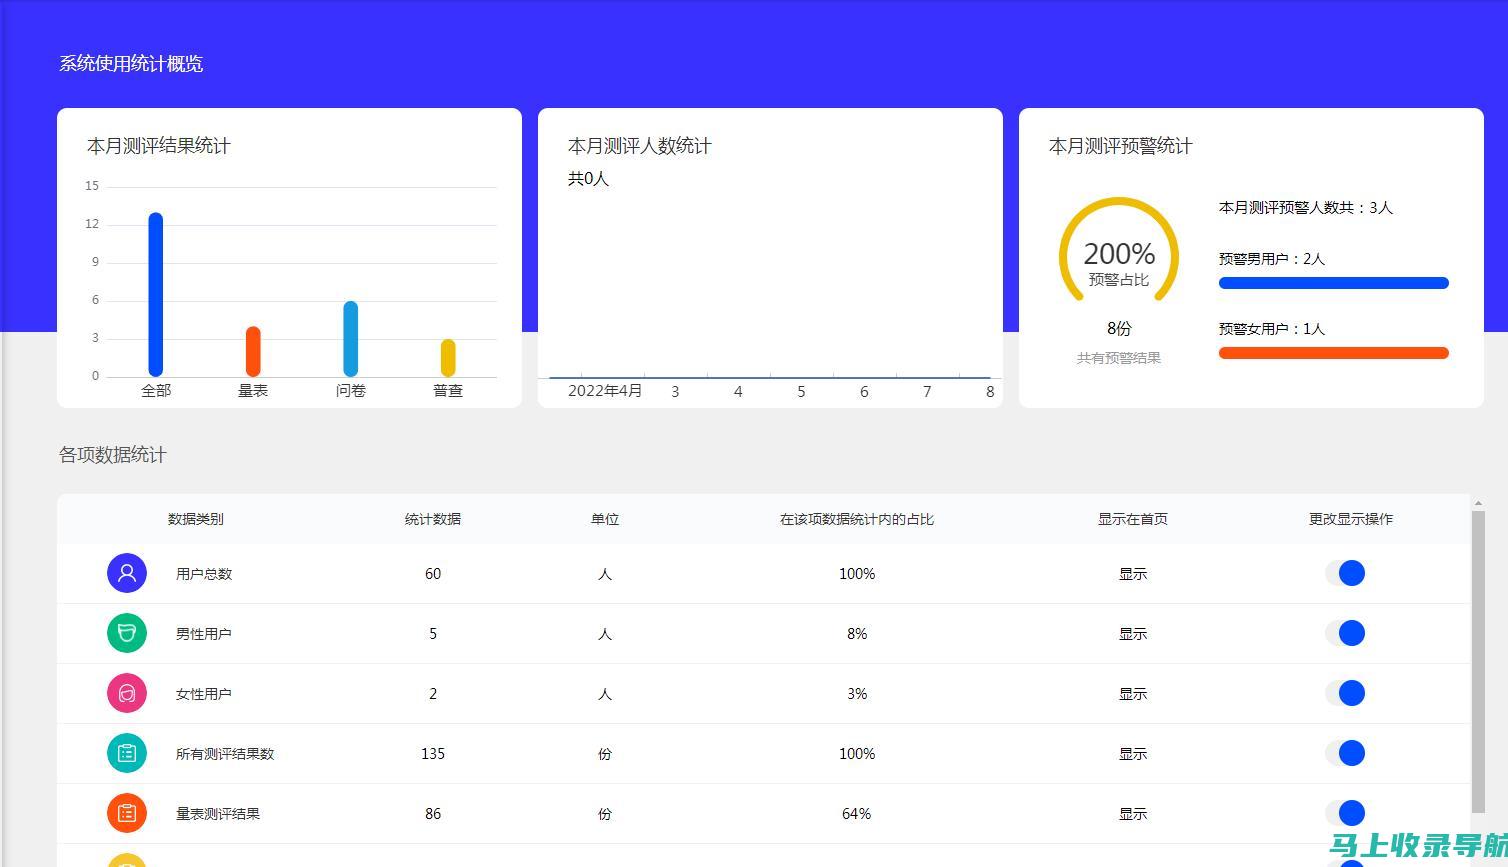1508x867 pixels.
Task: Click the 本月测评预警统计 card title
Action: coord(1121,146)
